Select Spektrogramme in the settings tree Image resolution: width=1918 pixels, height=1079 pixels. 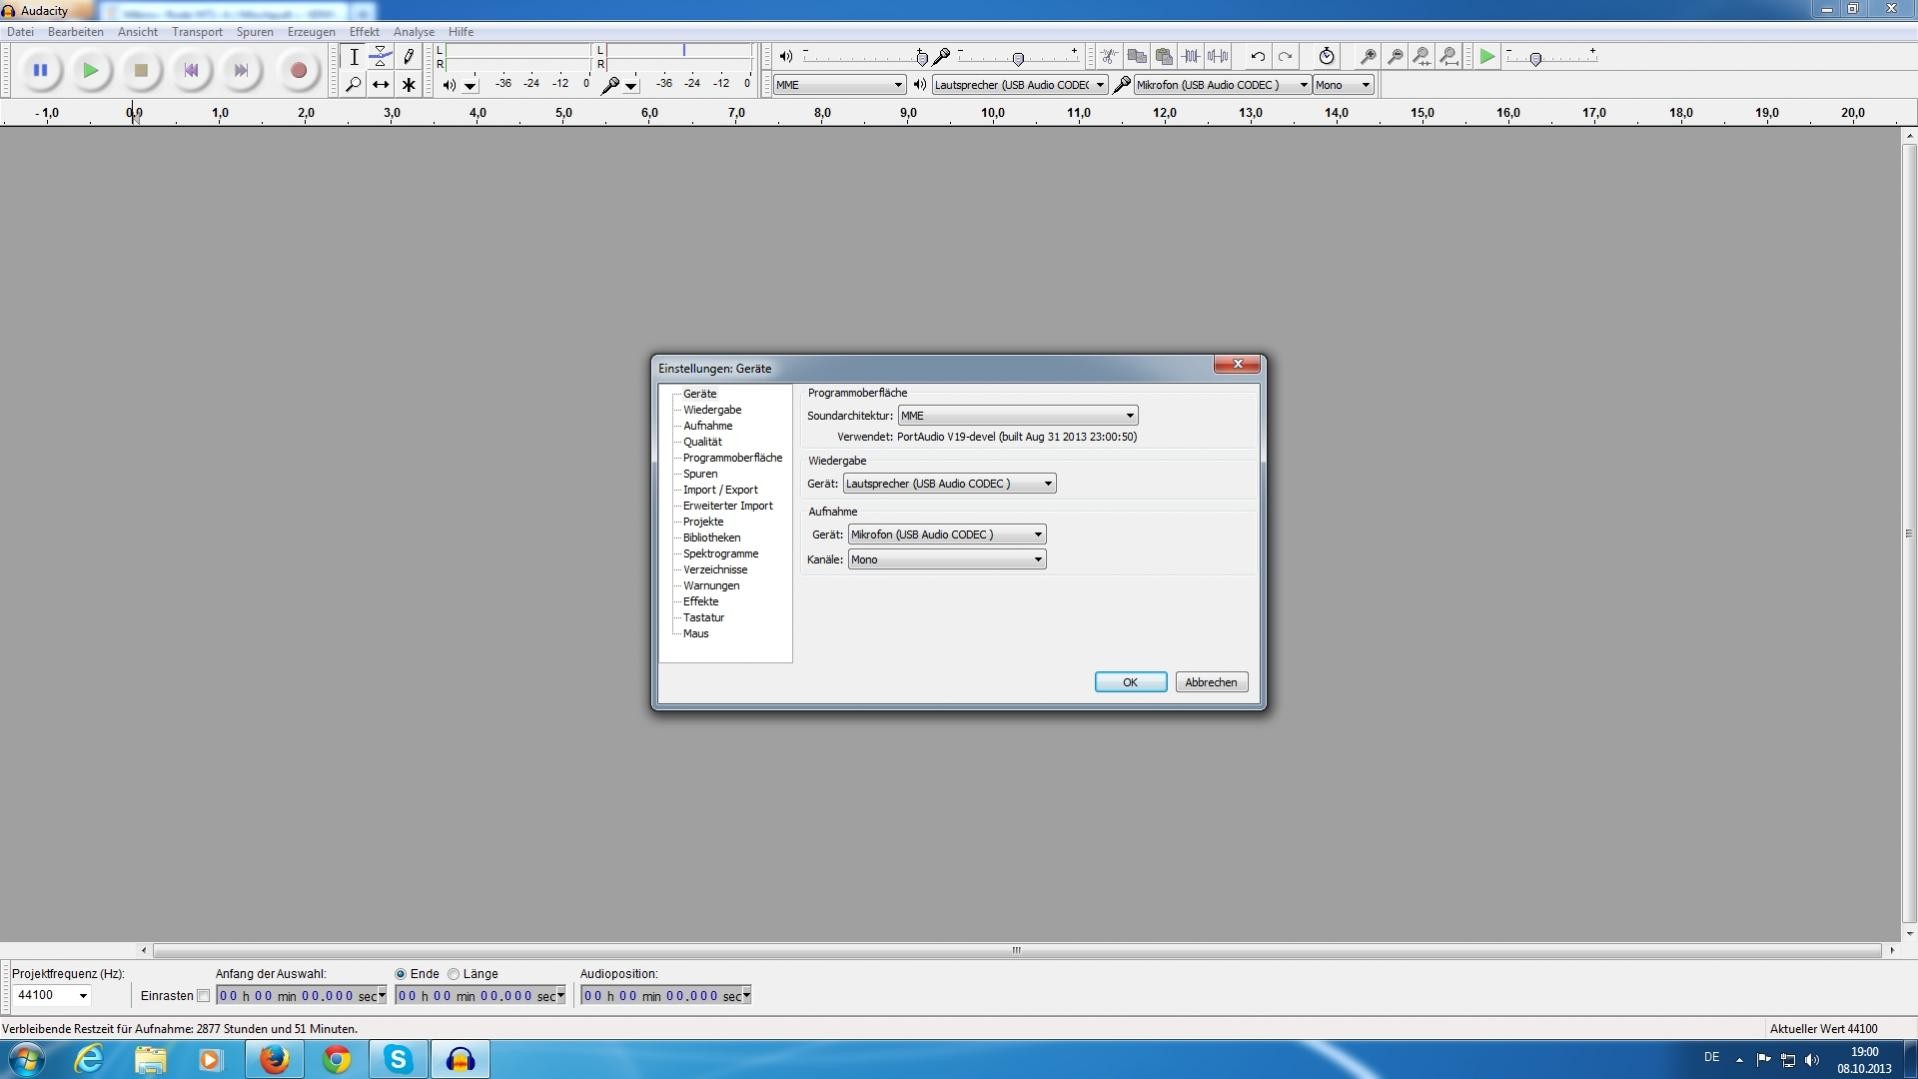(x=720, y=554)
